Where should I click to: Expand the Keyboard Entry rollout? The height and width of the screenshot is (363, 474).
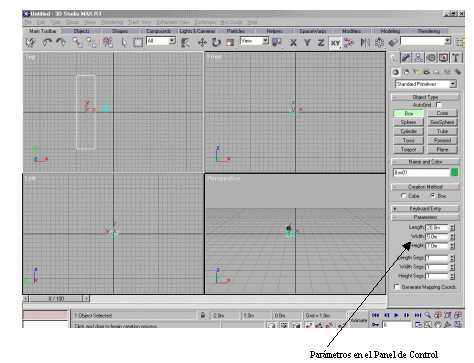pyautogui.click(x=425, y=209)
